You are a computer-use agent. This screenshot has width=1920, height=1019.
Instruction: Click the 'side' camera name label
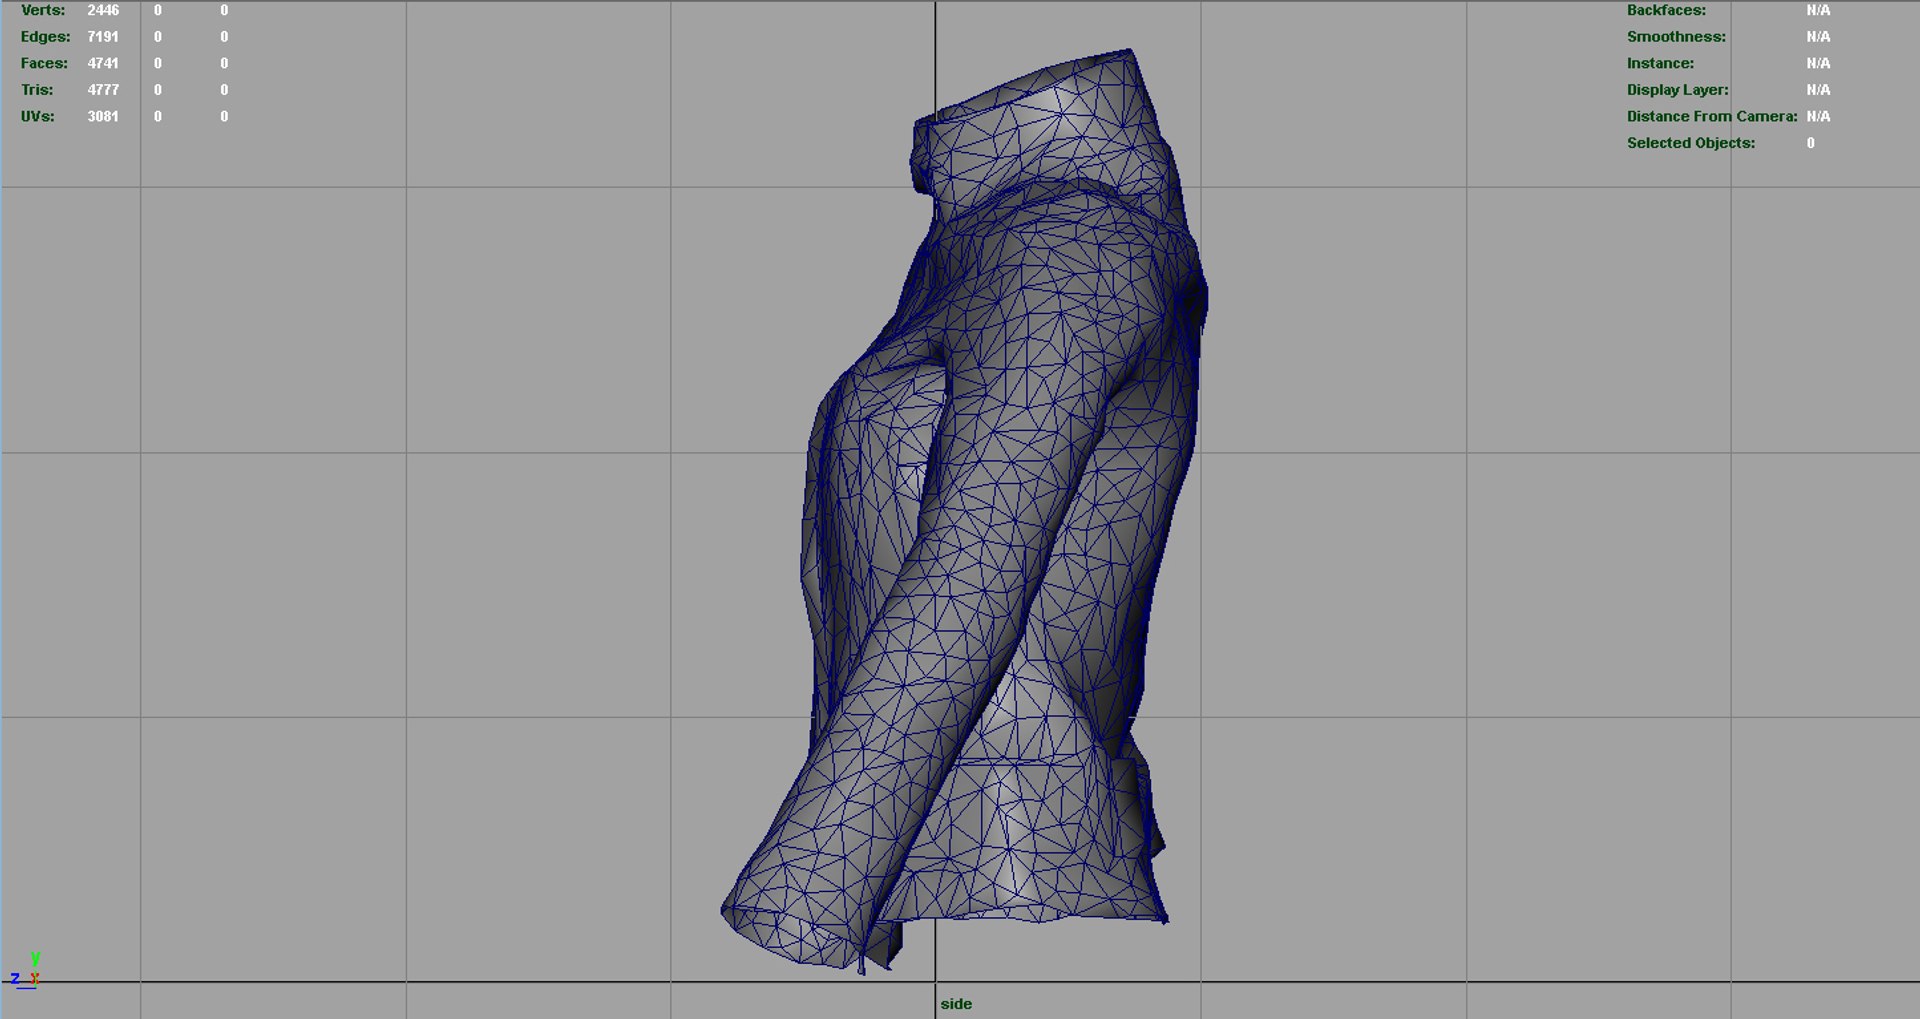click(x=956, y=1004)
